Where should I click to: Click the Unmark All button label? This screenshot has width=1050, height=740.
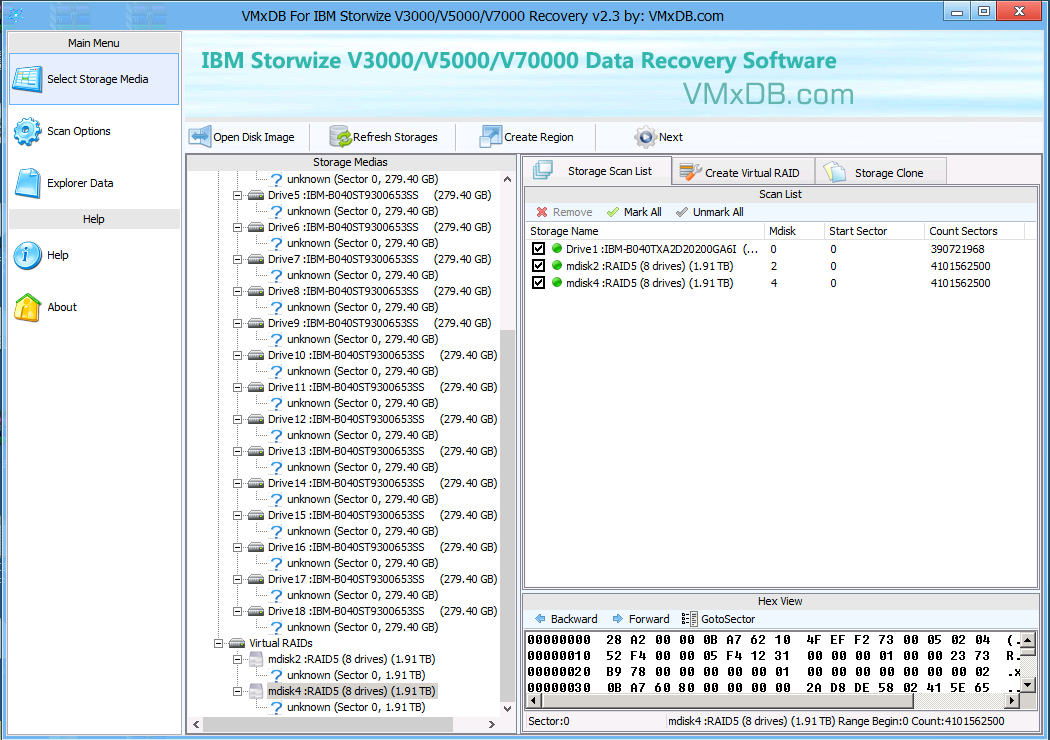coord(718,212)
